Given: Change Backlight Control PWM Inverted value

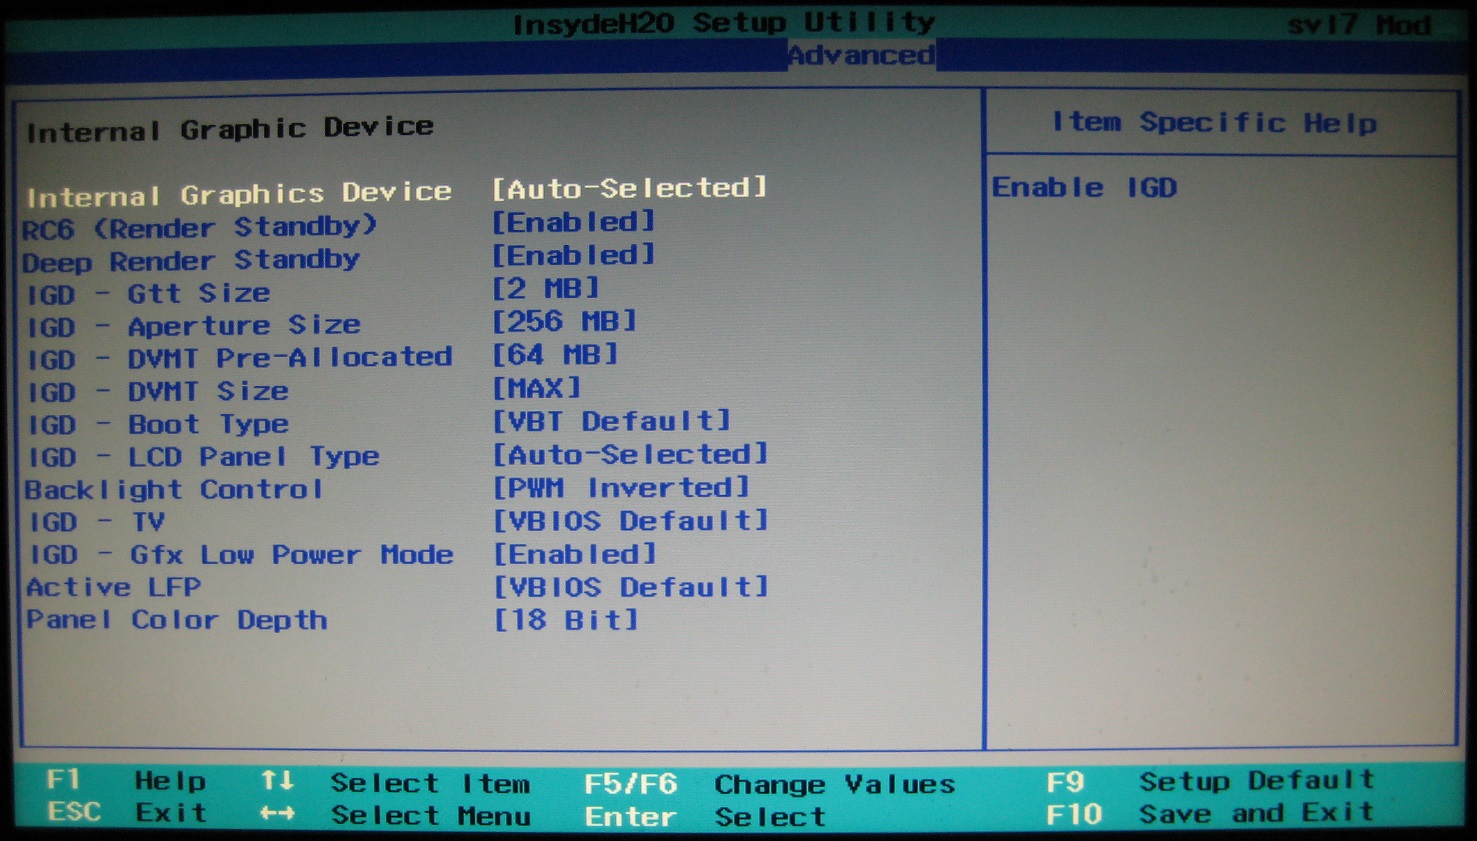Looking at the screenshot, I should click(x=621, y=487).
